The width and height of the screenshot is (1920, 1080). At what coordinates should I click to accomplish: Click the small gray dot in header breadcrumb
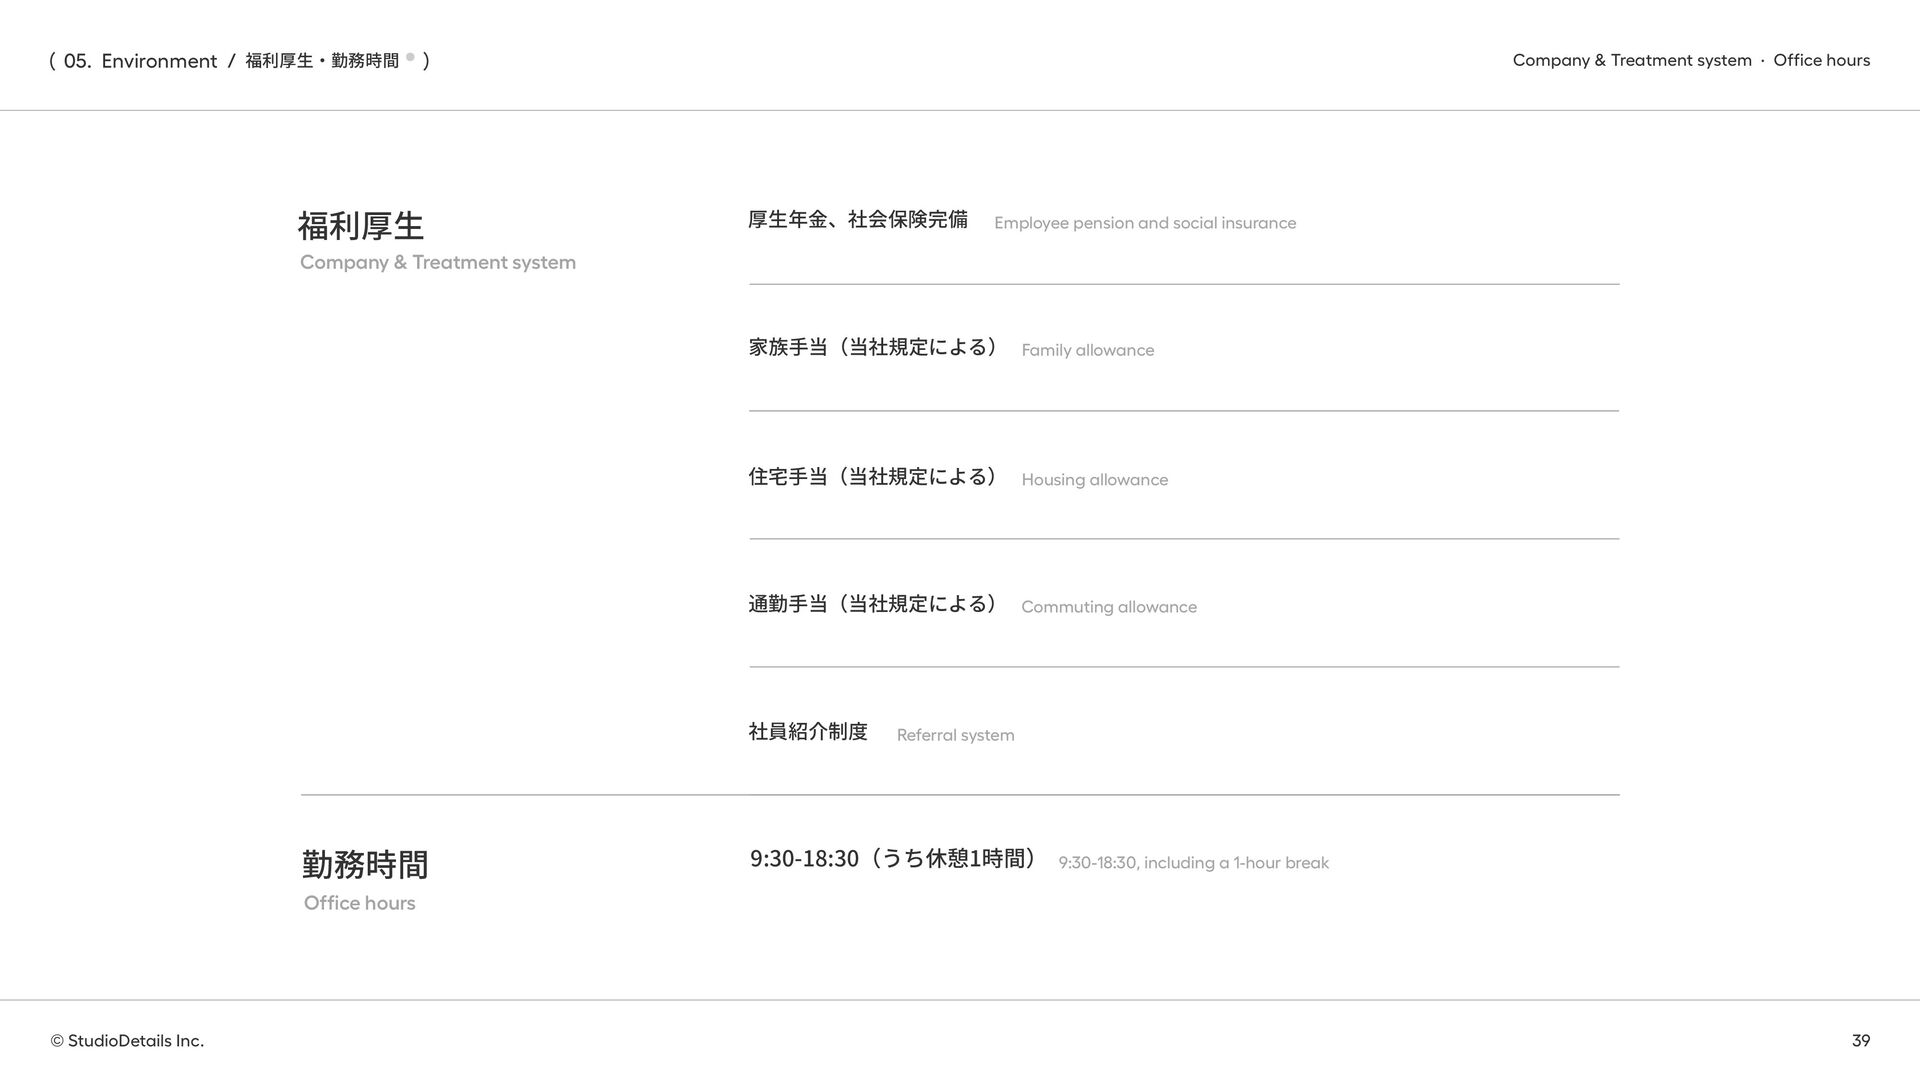pyautogui.click(x=410, y=57)
